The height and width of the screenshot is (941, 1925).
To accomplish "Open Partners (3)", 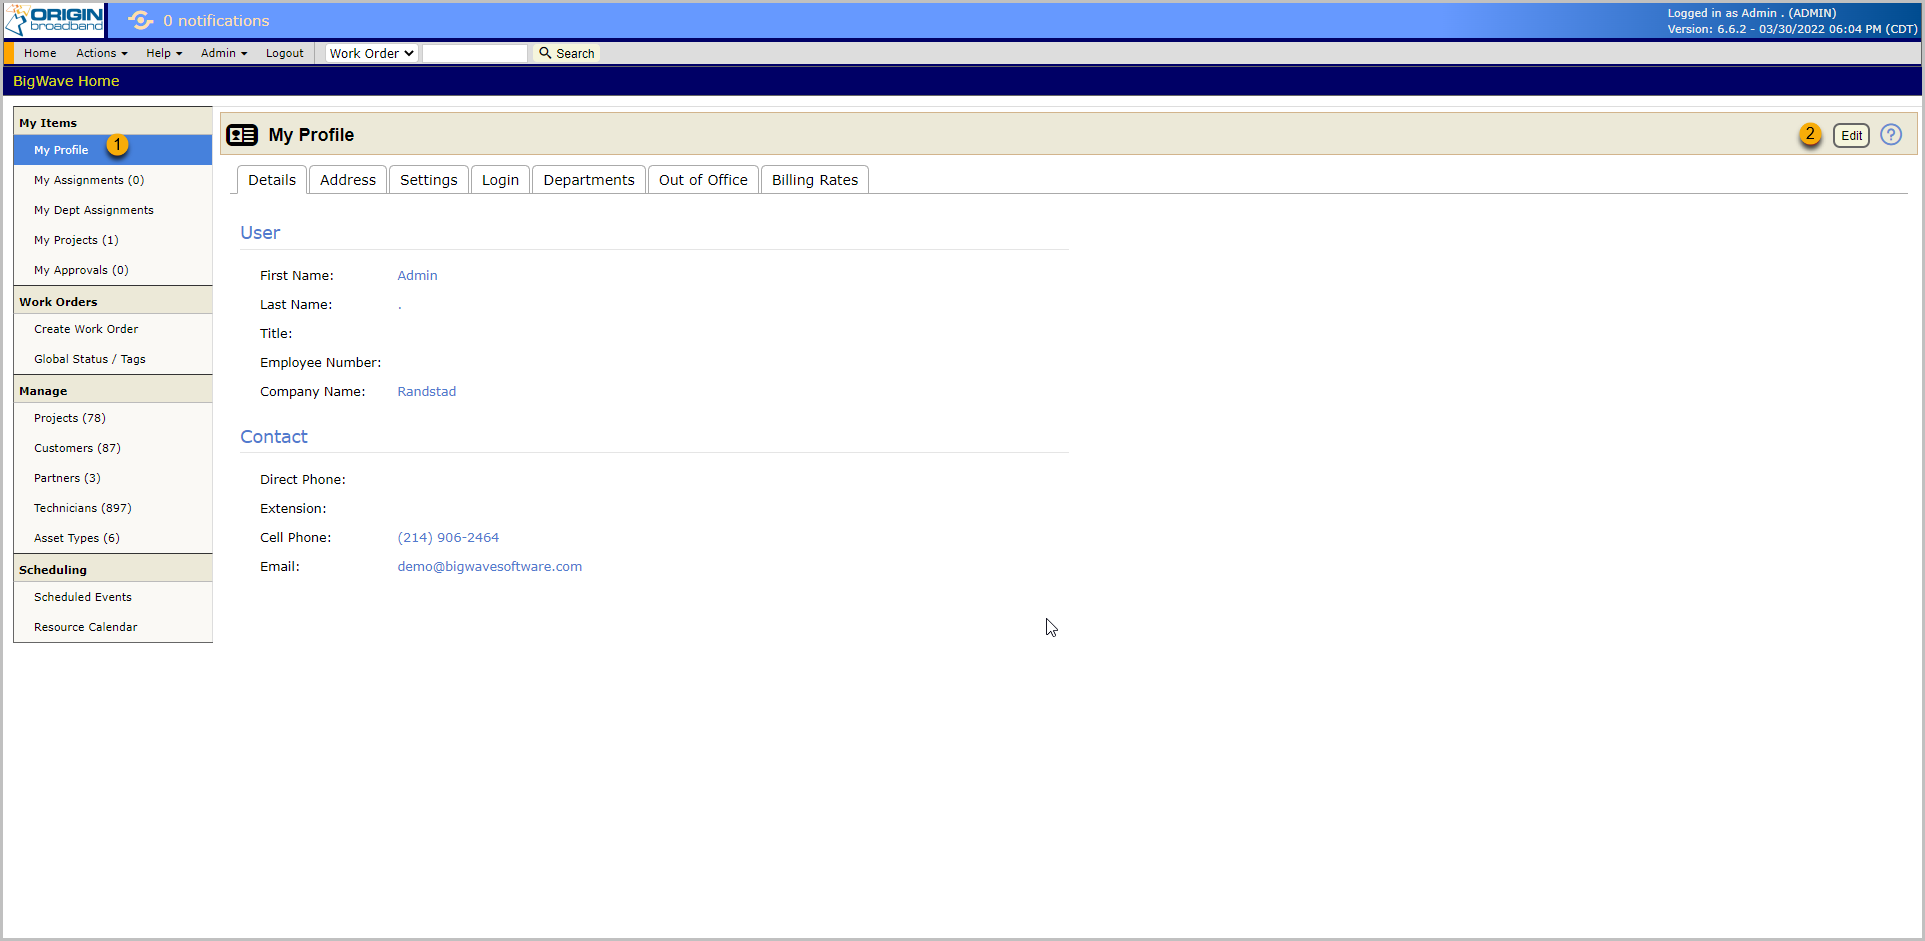I will [113, 478].
